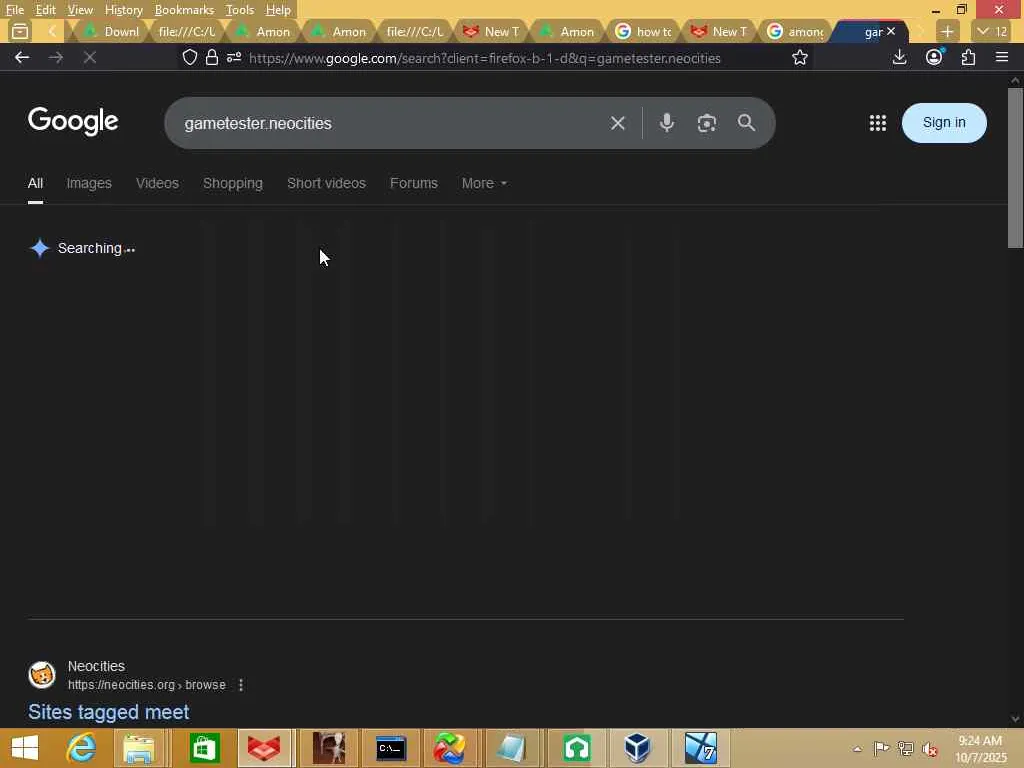Close the active 'gar' tab
Screen dimensions: 1024x768
click(x=891, y=31)
